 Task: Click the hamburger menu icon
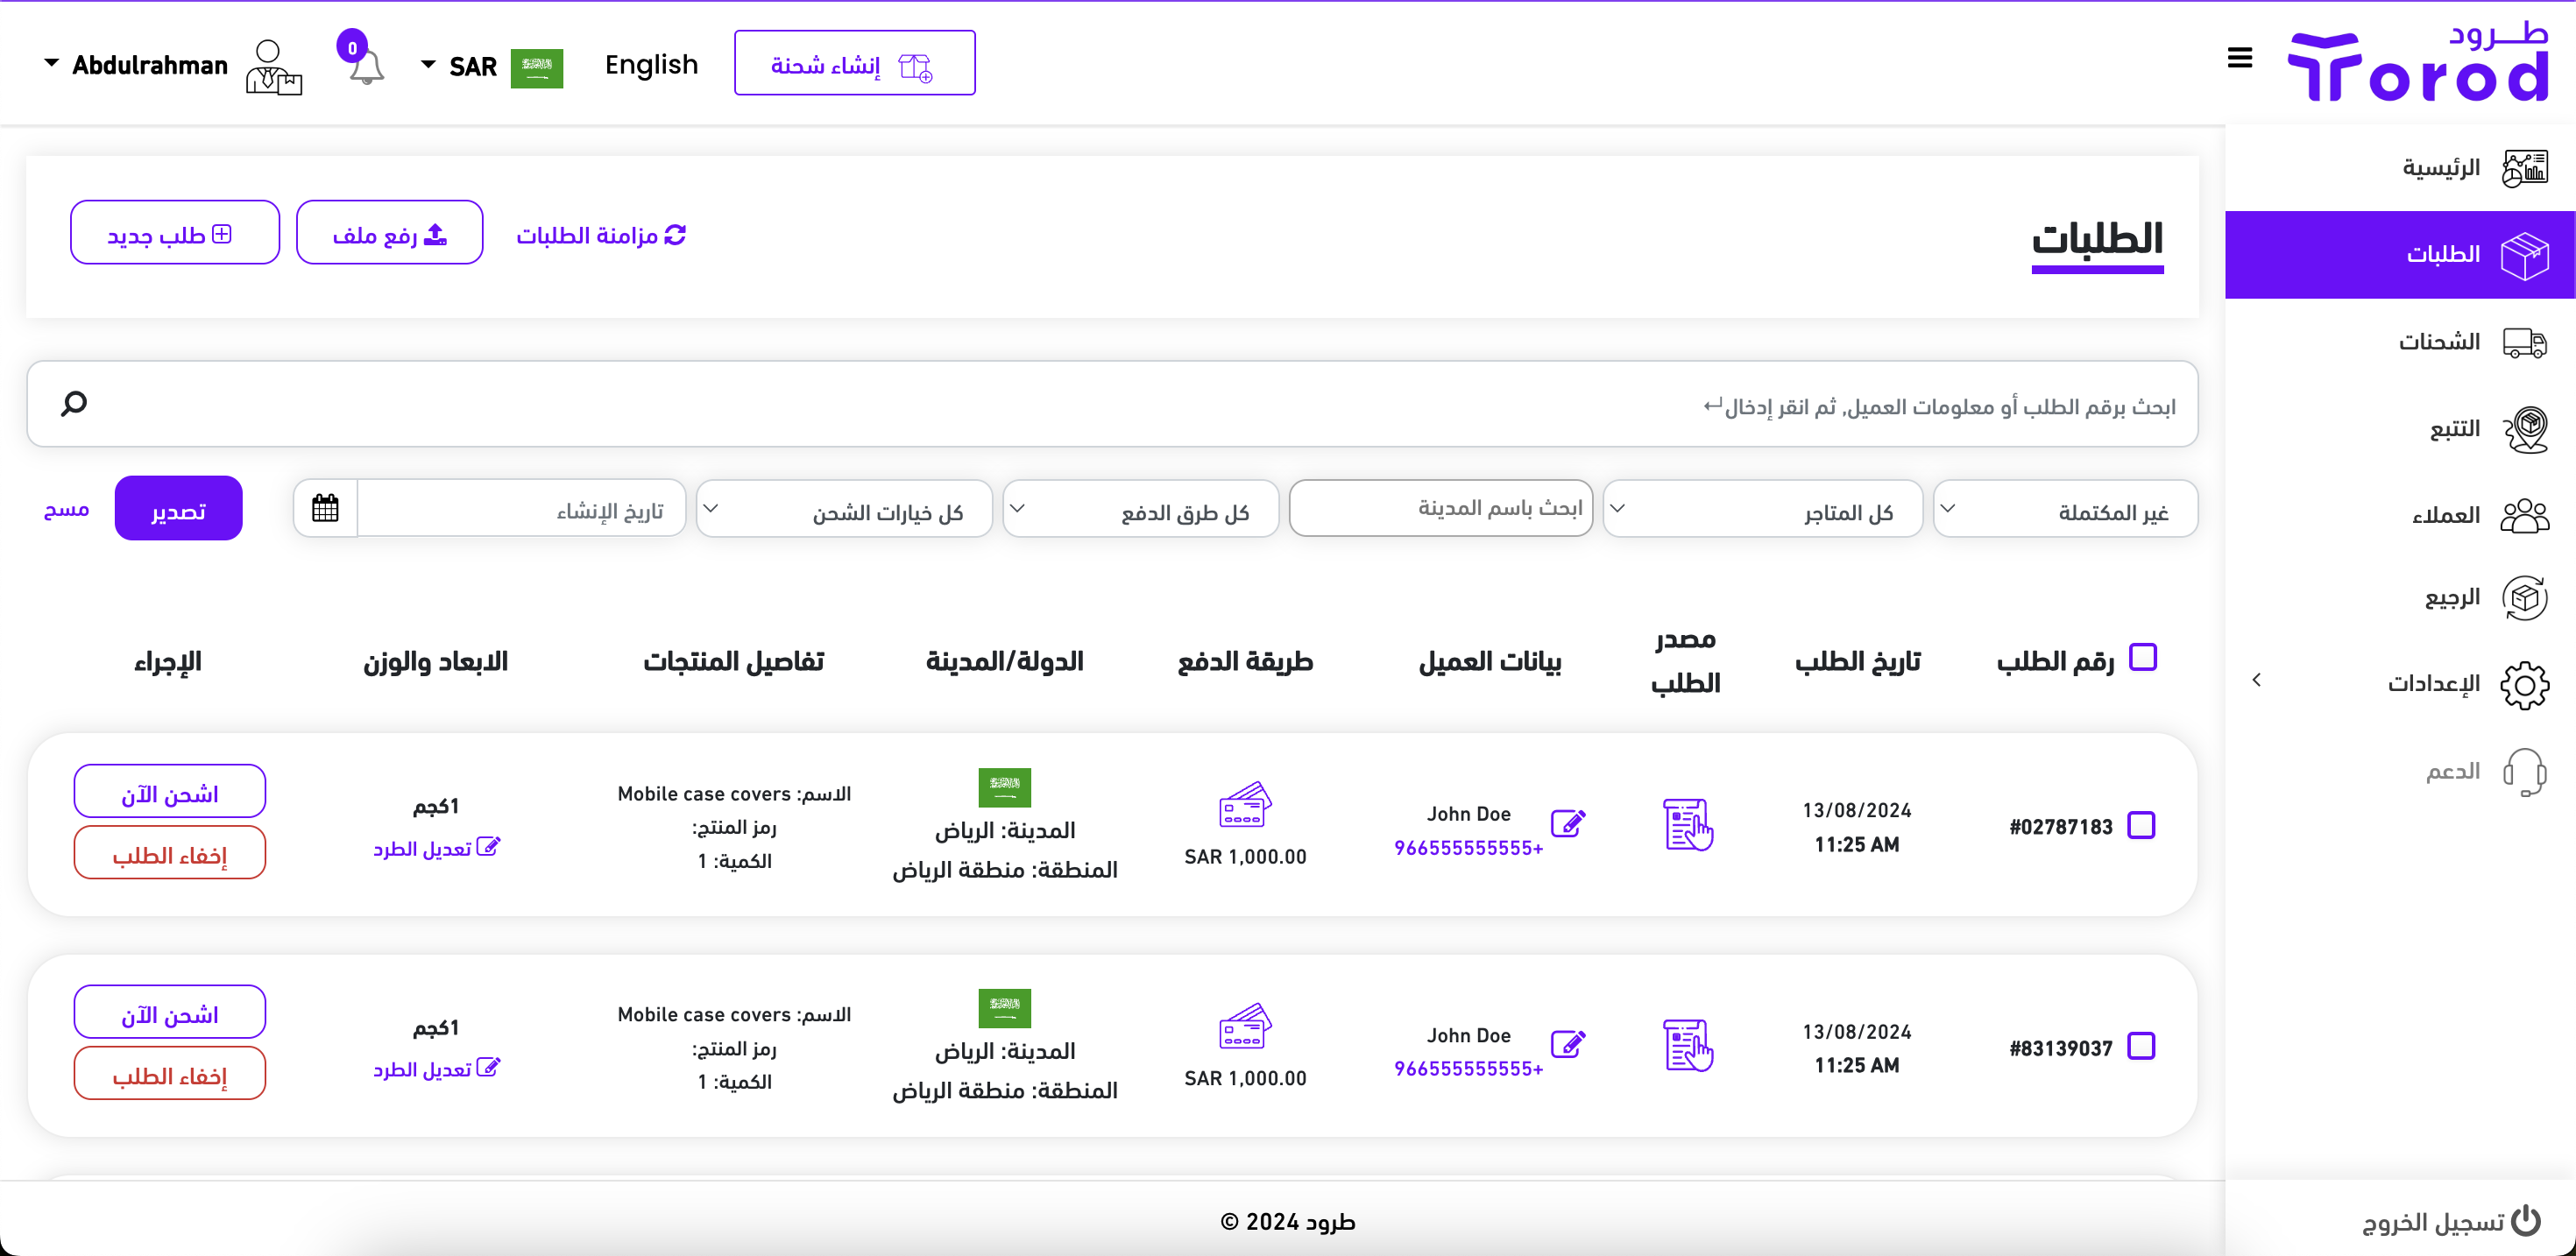coord(2239,58)
